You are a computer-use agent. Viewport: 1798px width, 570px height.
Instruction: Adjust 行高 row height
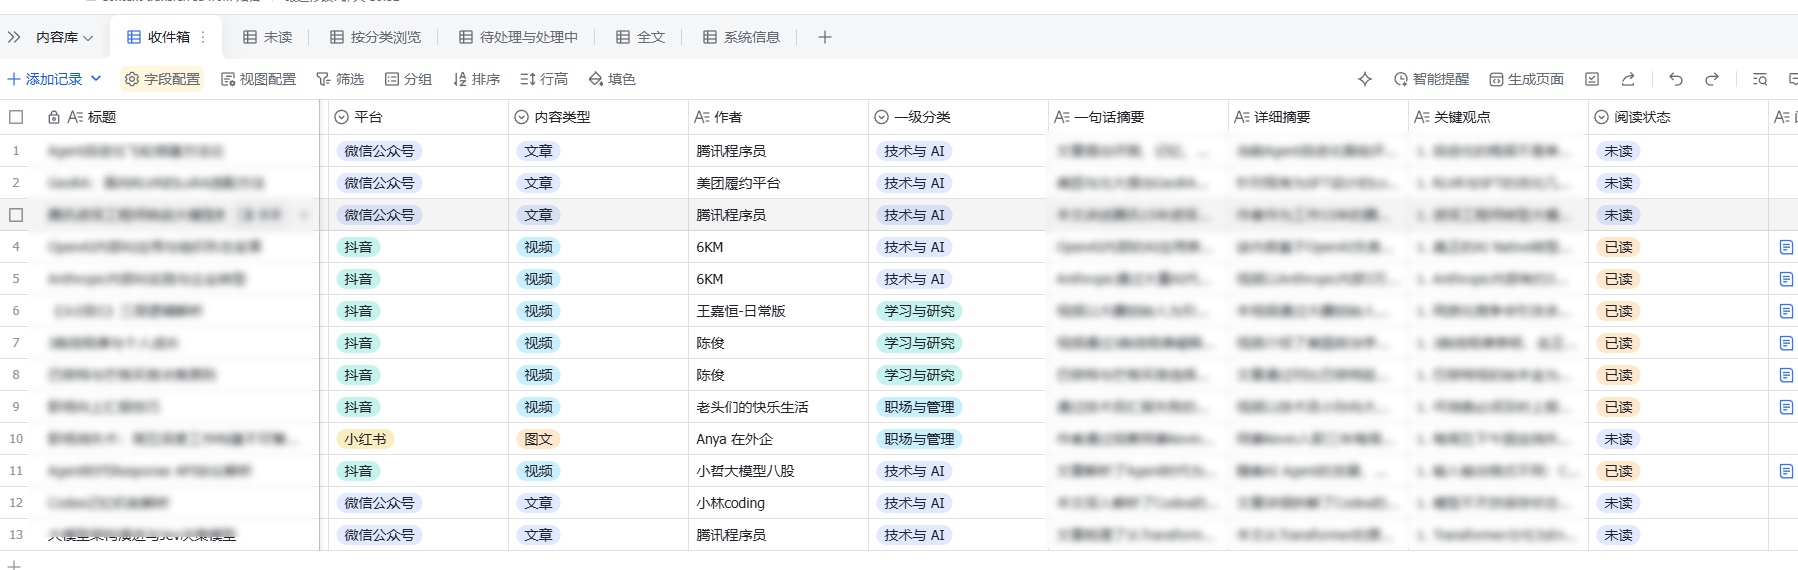(544, 79)
